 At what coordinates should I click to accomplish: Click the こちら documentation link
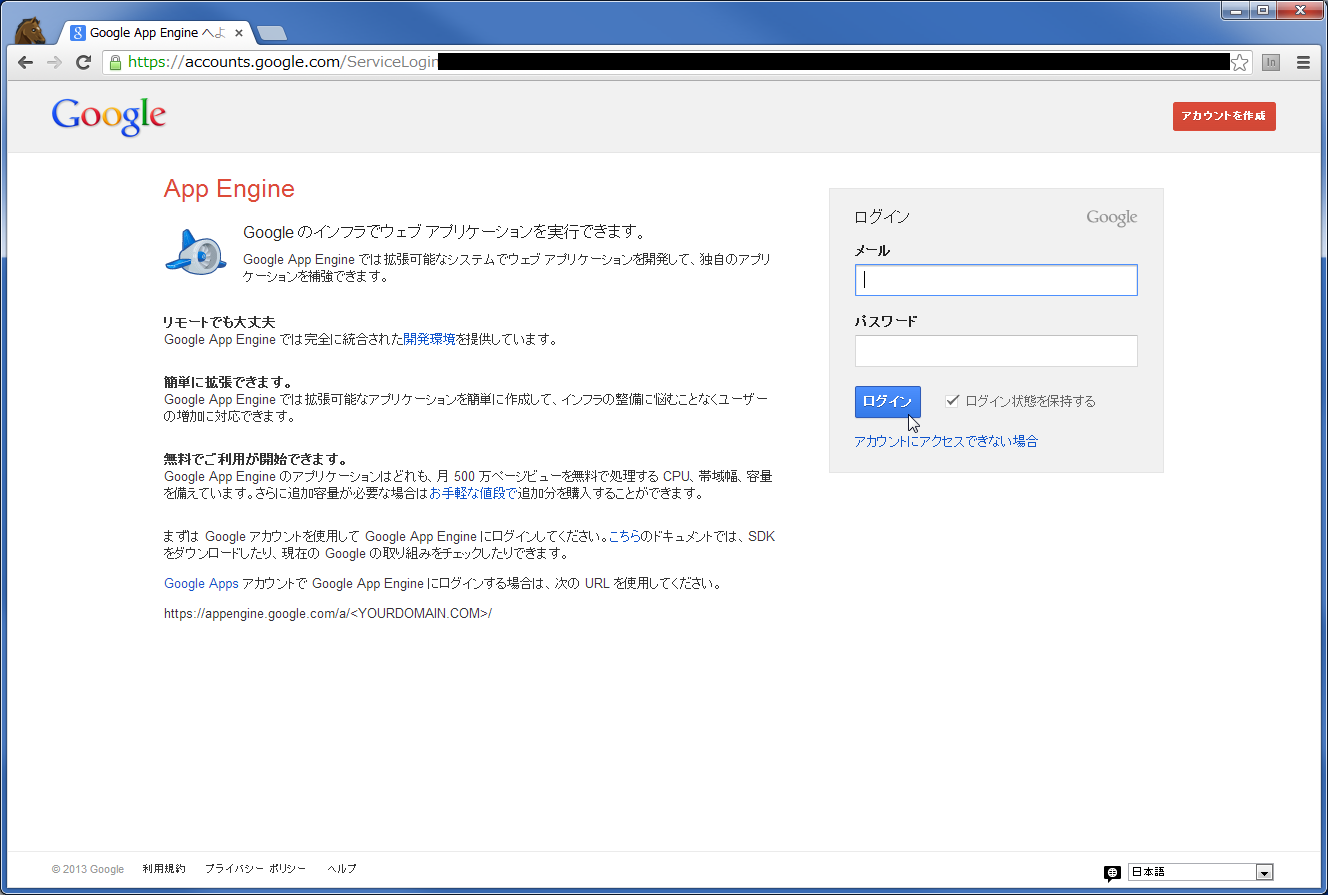pos(624,537)
